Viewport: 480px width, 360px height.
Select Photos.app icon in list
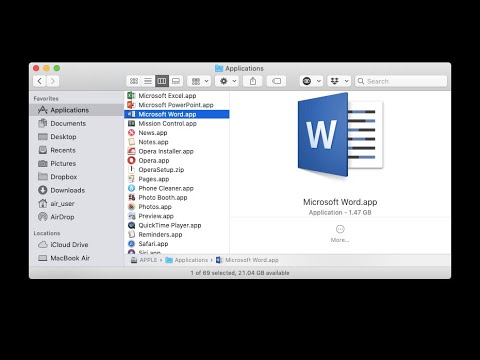click(131, 207)
